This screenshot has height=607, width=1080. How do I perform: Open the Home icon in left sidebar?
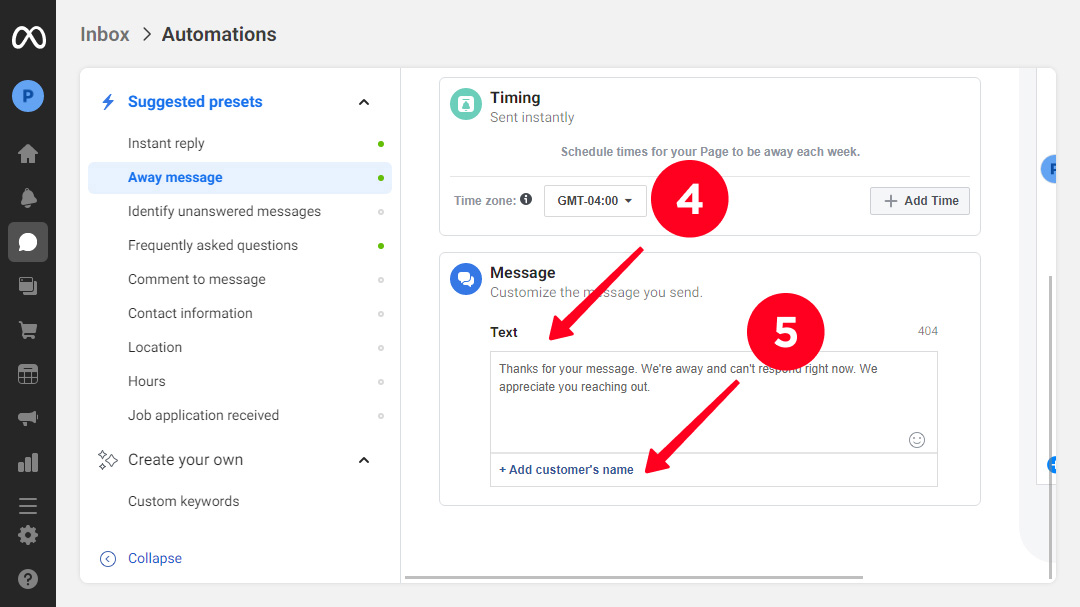(28, 154)
